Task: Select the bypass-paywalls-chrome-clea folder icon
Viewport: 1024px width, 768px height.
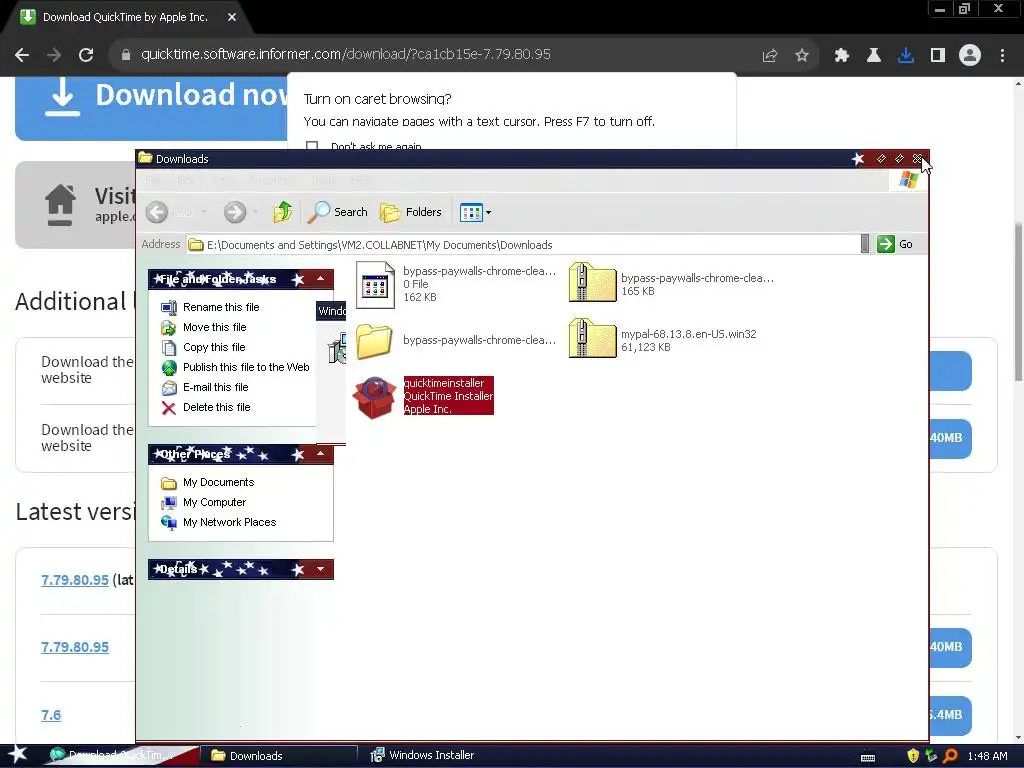Action: point(374,341)
